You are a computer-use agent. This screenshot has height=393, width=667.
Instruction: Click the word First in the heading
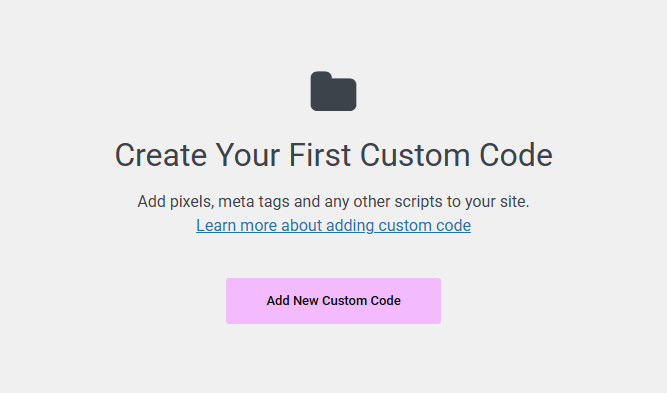tap(320, 155)
